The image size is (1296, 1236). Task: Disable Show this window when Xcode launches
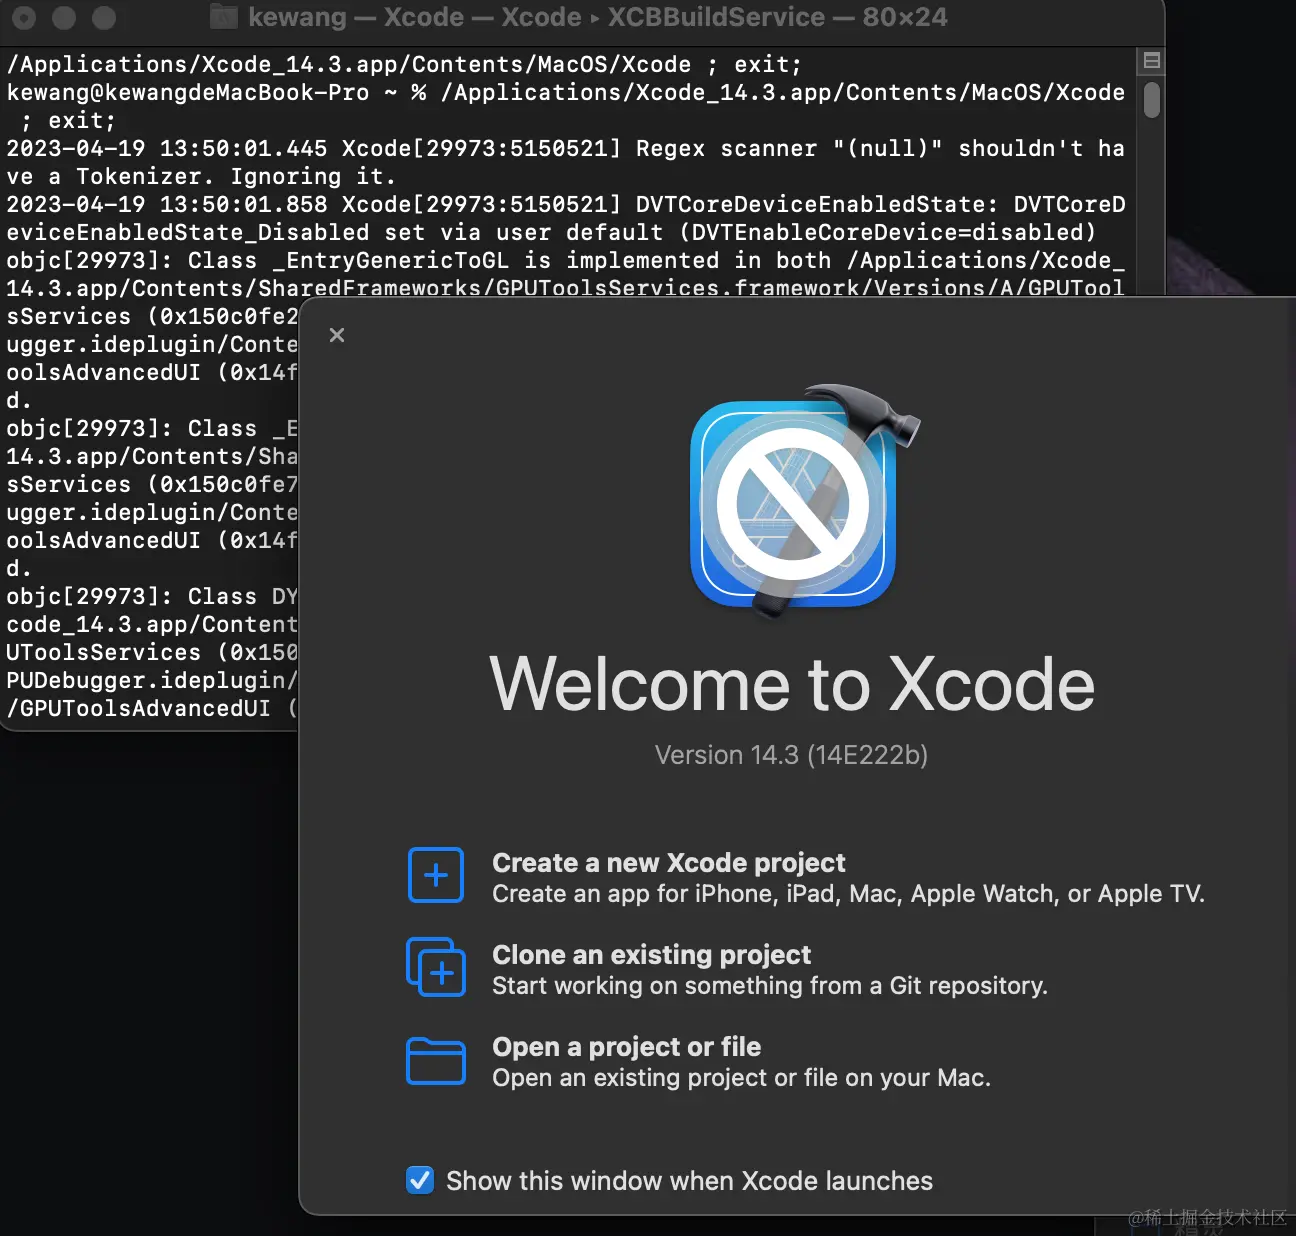pyautogui.click(x=420, y=1180)
